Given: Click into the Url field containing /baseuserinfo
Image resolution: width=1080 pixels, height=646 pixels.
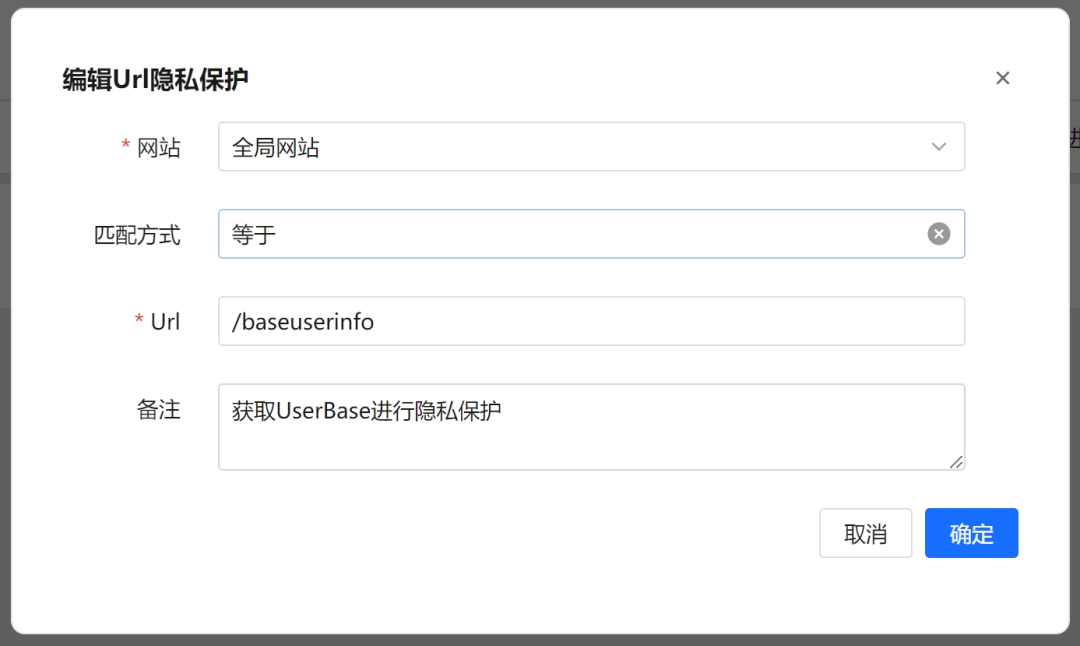Looking at the screenshot, I should (590, 321).
